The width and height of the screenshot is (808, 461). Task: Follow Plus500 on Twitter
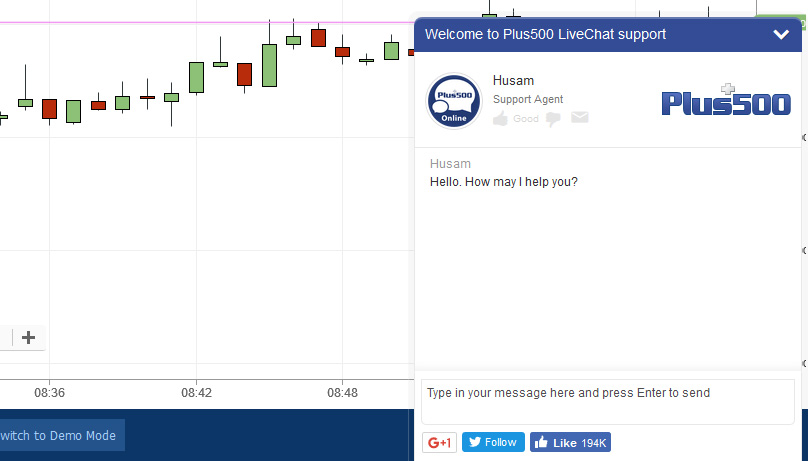(493, 442)
